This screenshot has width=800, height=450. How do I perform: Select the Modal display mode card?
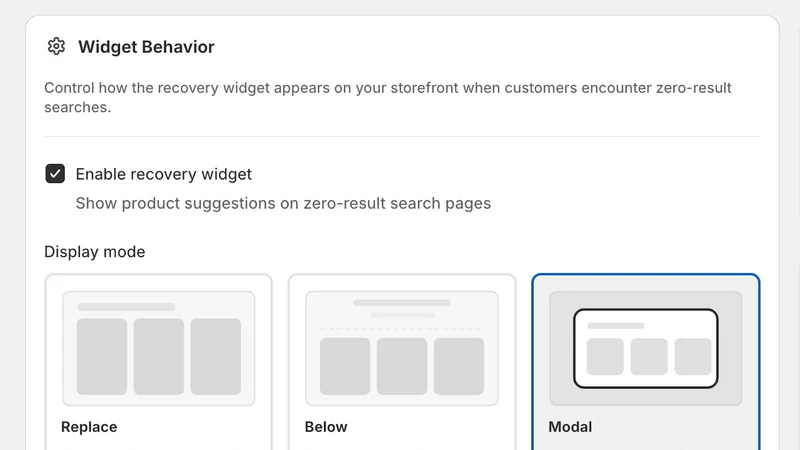point(645,362)
